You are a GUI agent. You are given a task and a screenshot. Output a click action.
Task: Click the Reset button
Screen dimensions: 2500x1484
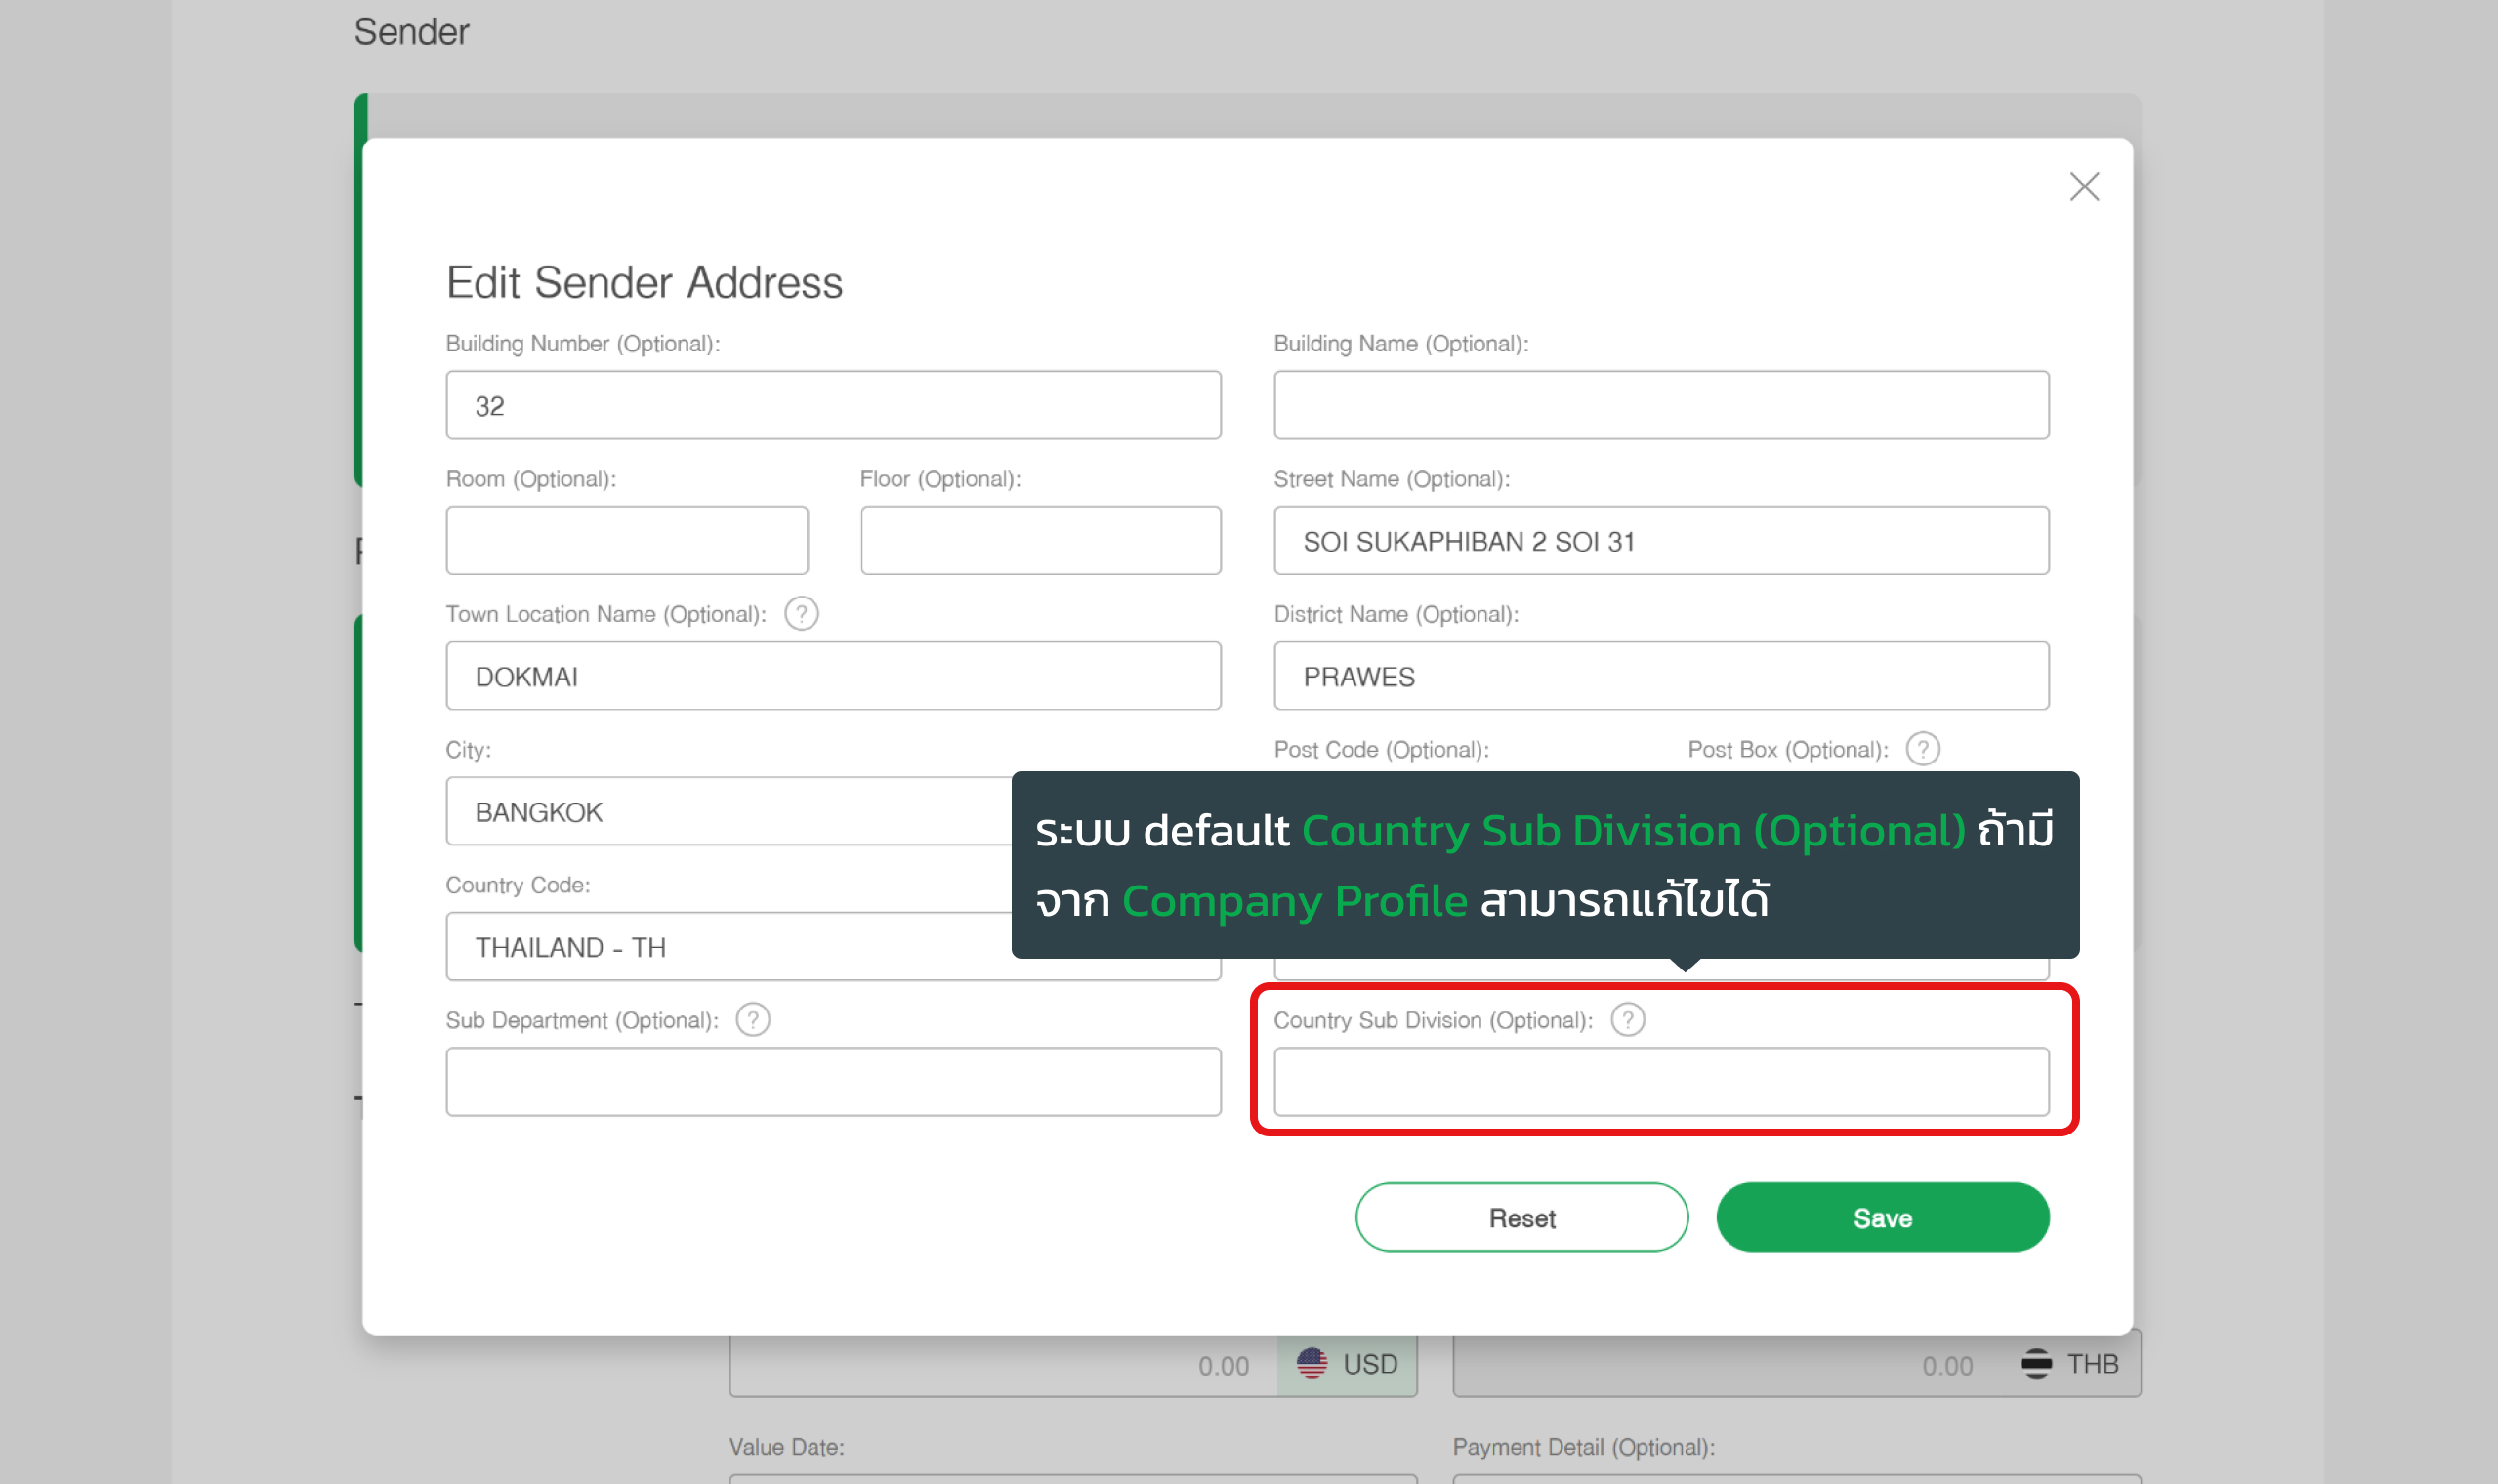point(1523,1218)
